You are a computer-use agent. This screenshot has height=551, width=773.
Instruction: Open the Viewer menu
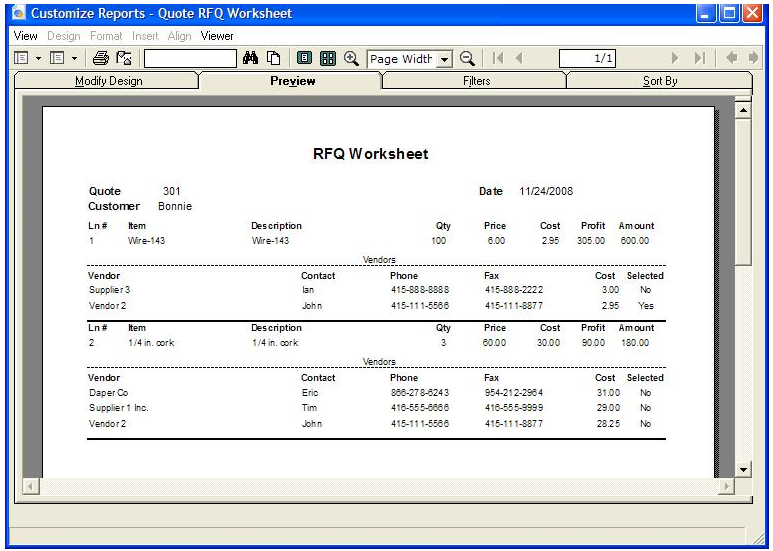click(217, 36)
